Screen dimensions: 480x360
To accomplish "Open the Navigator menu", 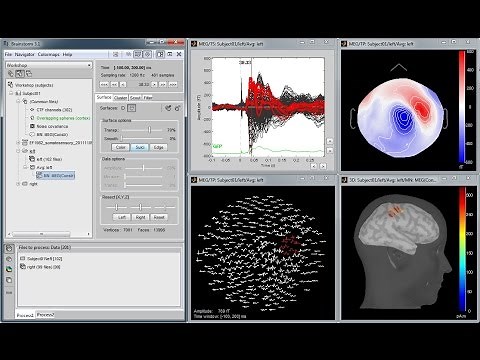I will point(25,54).
